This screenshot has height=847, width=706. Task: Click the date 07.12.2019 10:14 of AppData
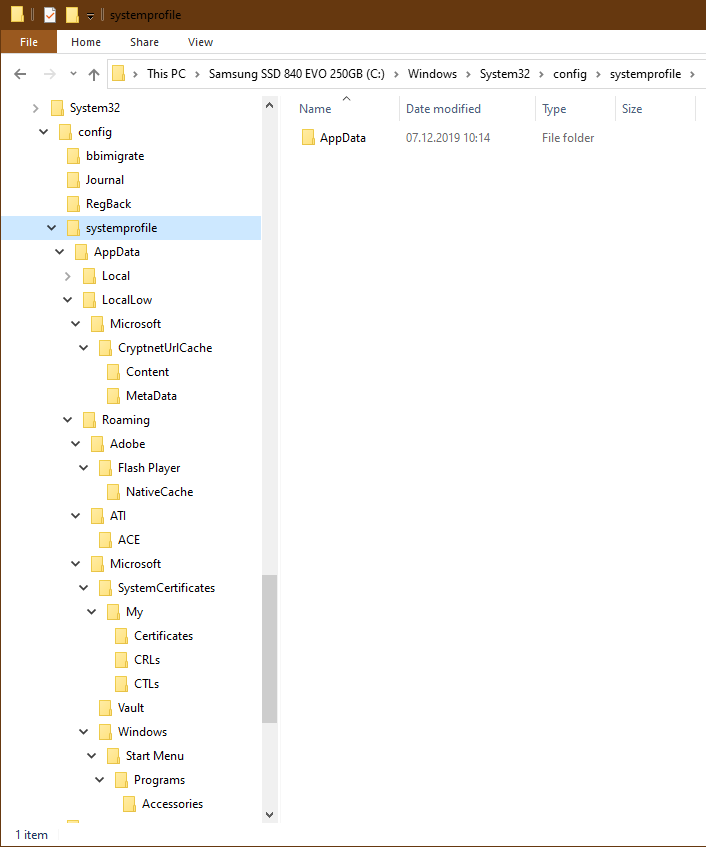click(448, 138)
